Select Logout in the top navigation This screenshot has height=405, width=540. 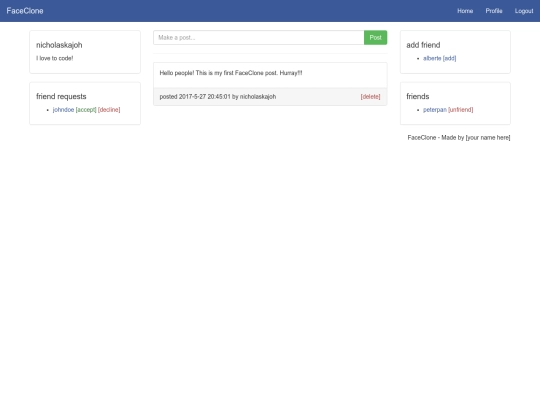pos(524,11)
